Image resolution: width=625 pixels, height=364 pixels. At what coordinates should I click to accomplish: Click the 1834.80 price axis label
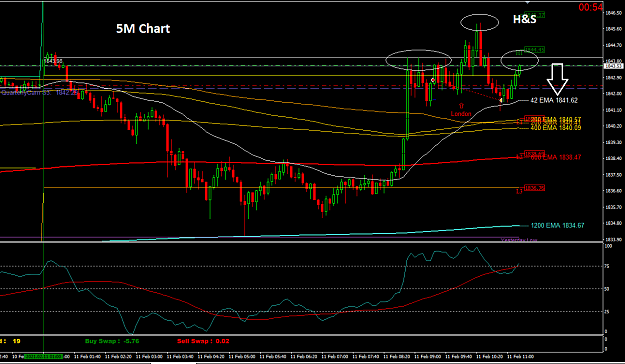click(613, 223)
